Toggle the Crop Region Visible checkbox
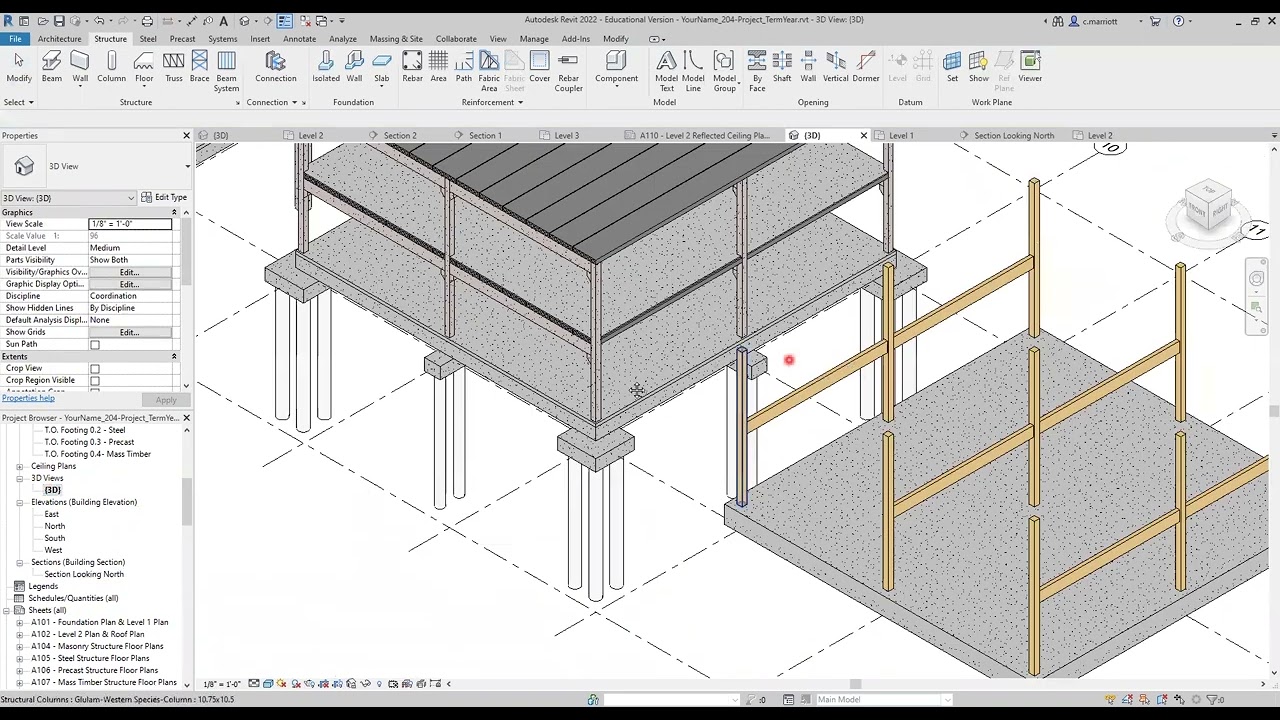 pos(95,381)
